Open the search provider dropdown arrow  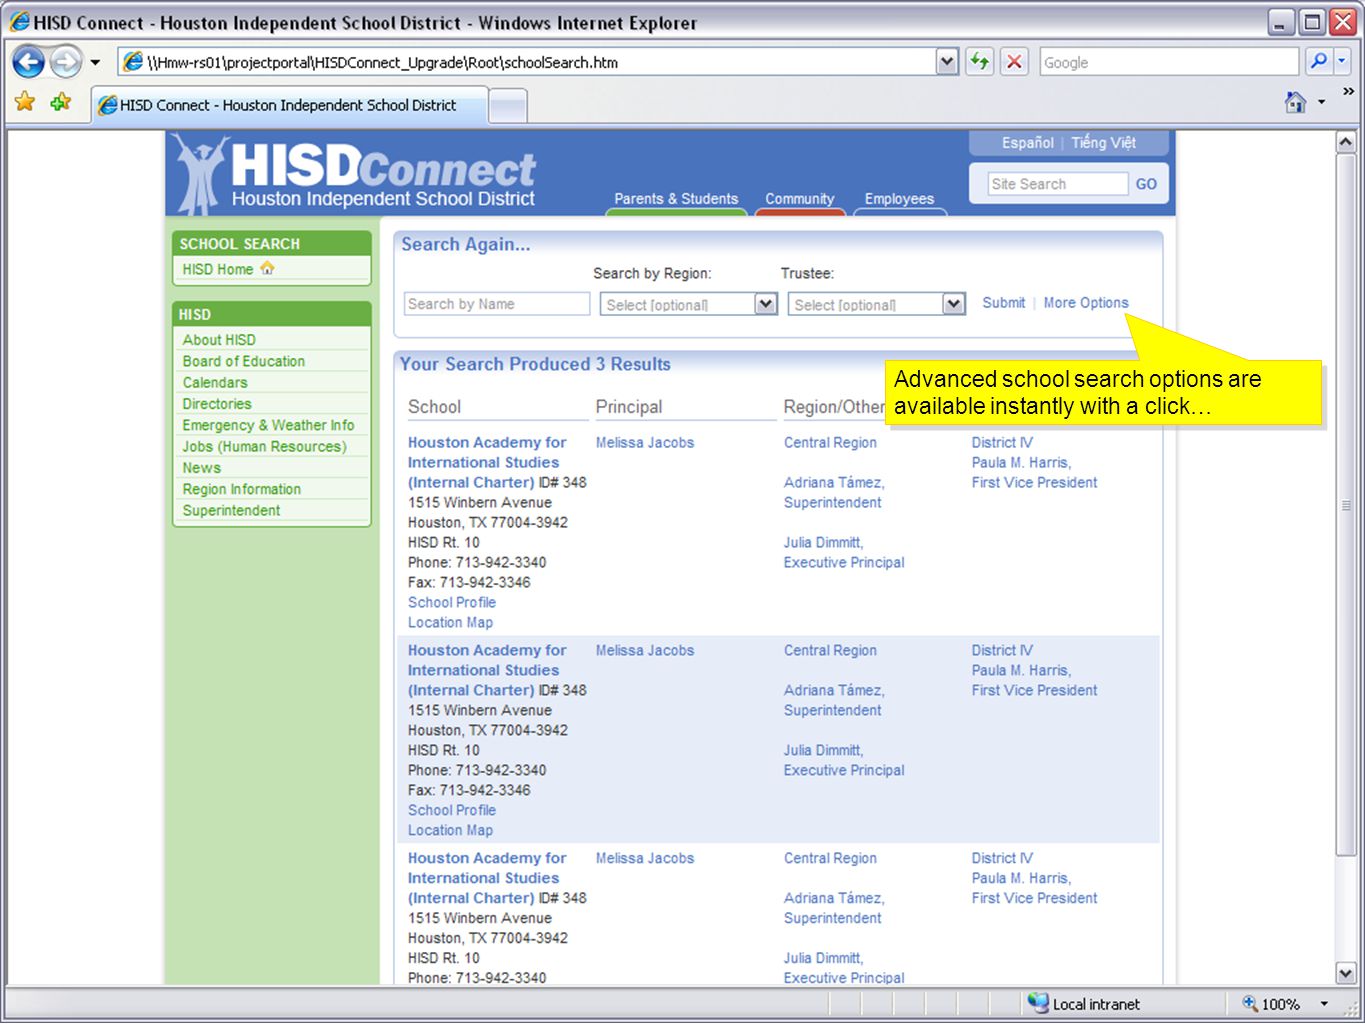[x=1342, y=62]
